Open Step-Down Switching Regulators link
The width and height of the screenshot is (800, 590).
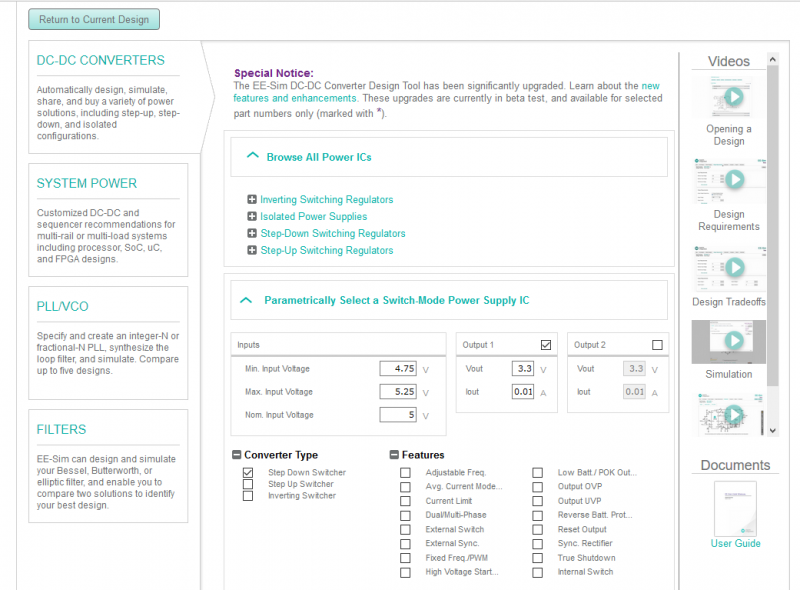(332, 234)
